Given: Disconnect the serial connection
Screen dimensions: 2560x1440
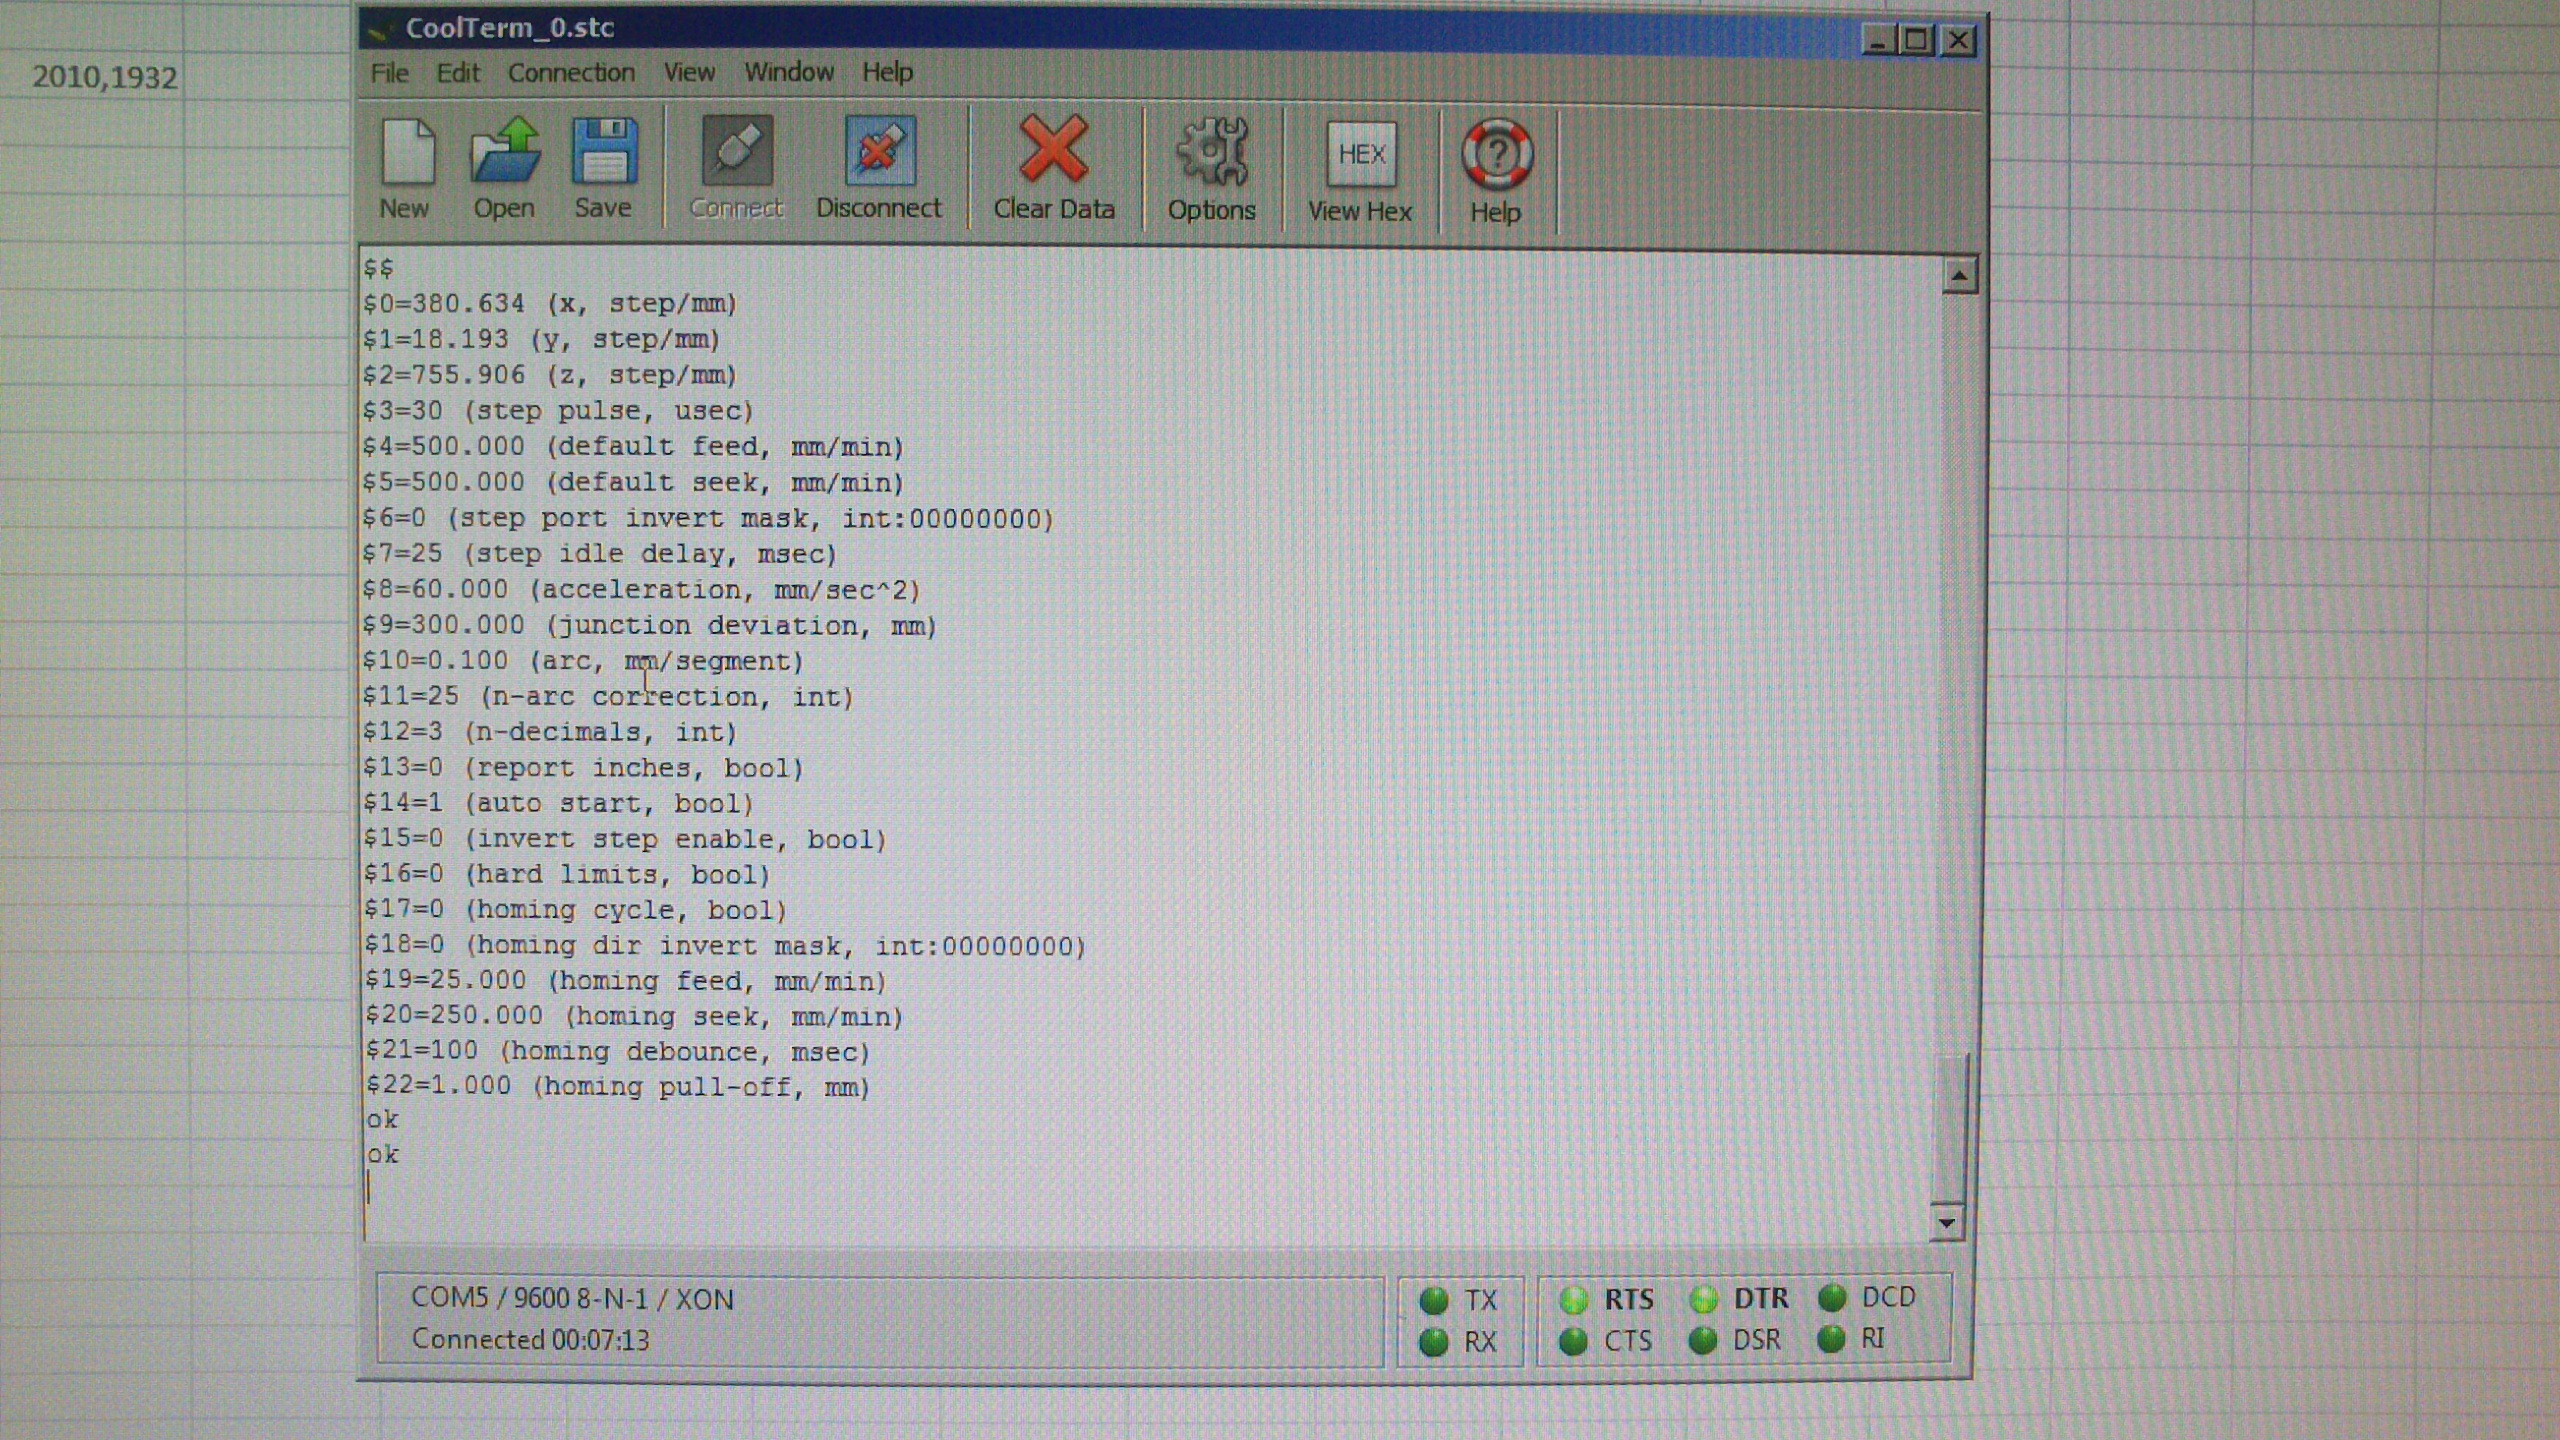Looking at the screenshot, I should [x=879, y=152].
